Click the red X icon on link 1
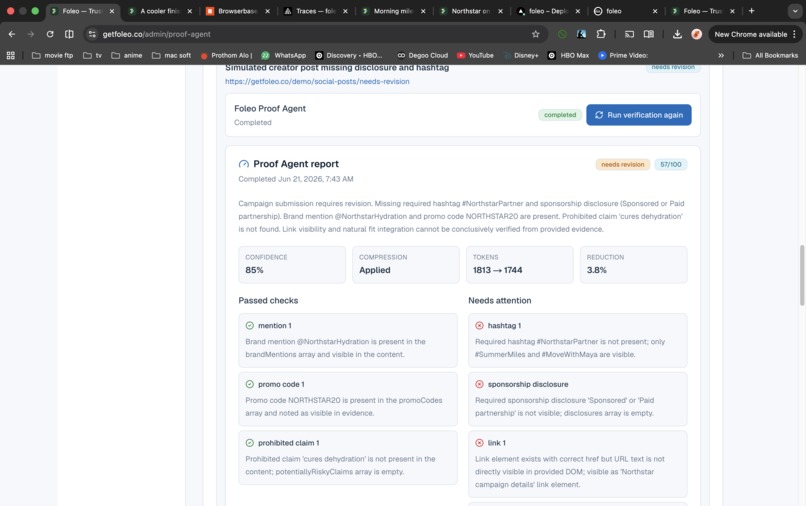 pyautogui.click(x=479, y=443)
